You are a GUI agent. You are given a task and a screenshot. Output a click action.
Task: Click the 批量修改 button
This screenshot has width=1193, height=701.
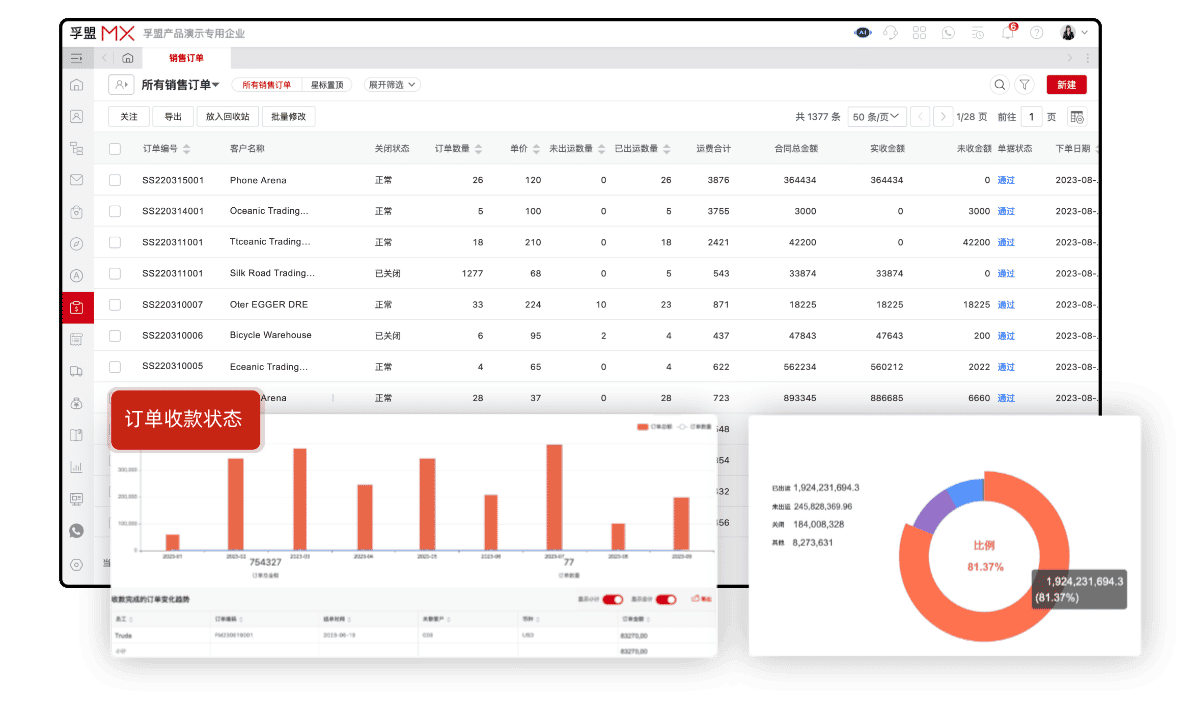(288, 117)
